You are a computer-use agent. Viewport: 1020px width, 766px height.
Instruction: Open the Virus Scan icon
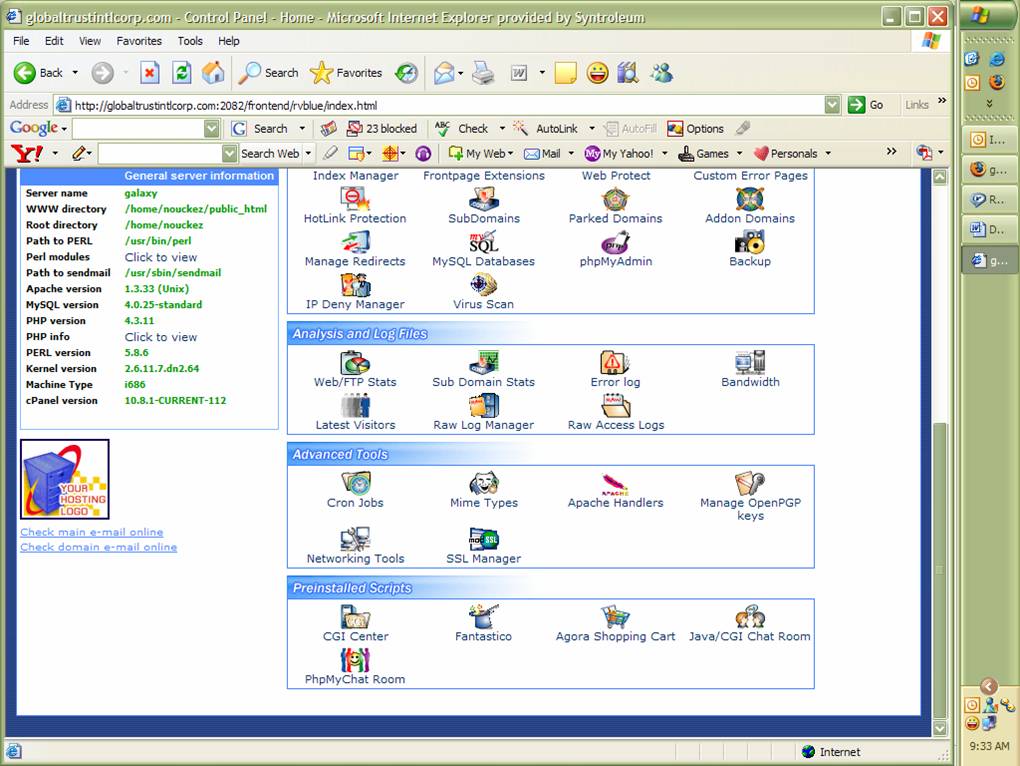(484, 286)
